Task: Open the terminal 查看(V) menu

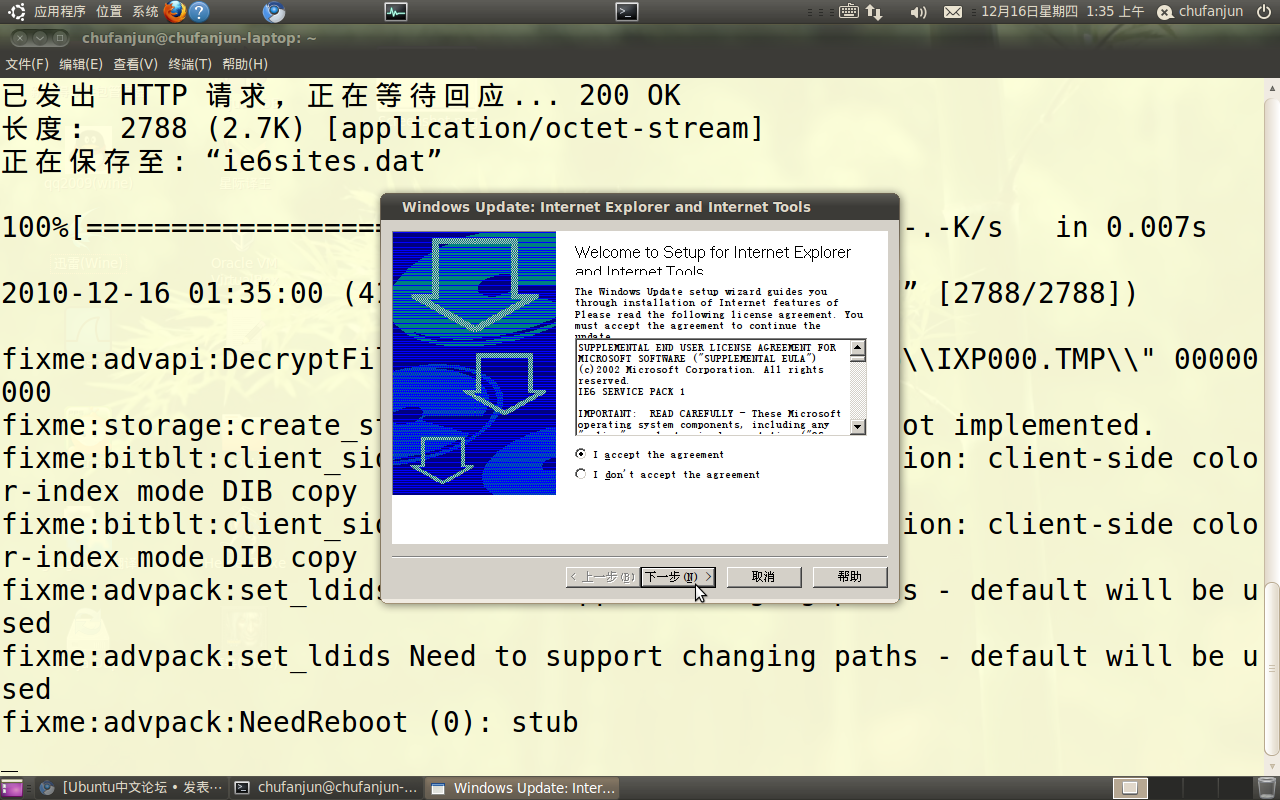Action: pyautogui.click(x=135, y=64)
